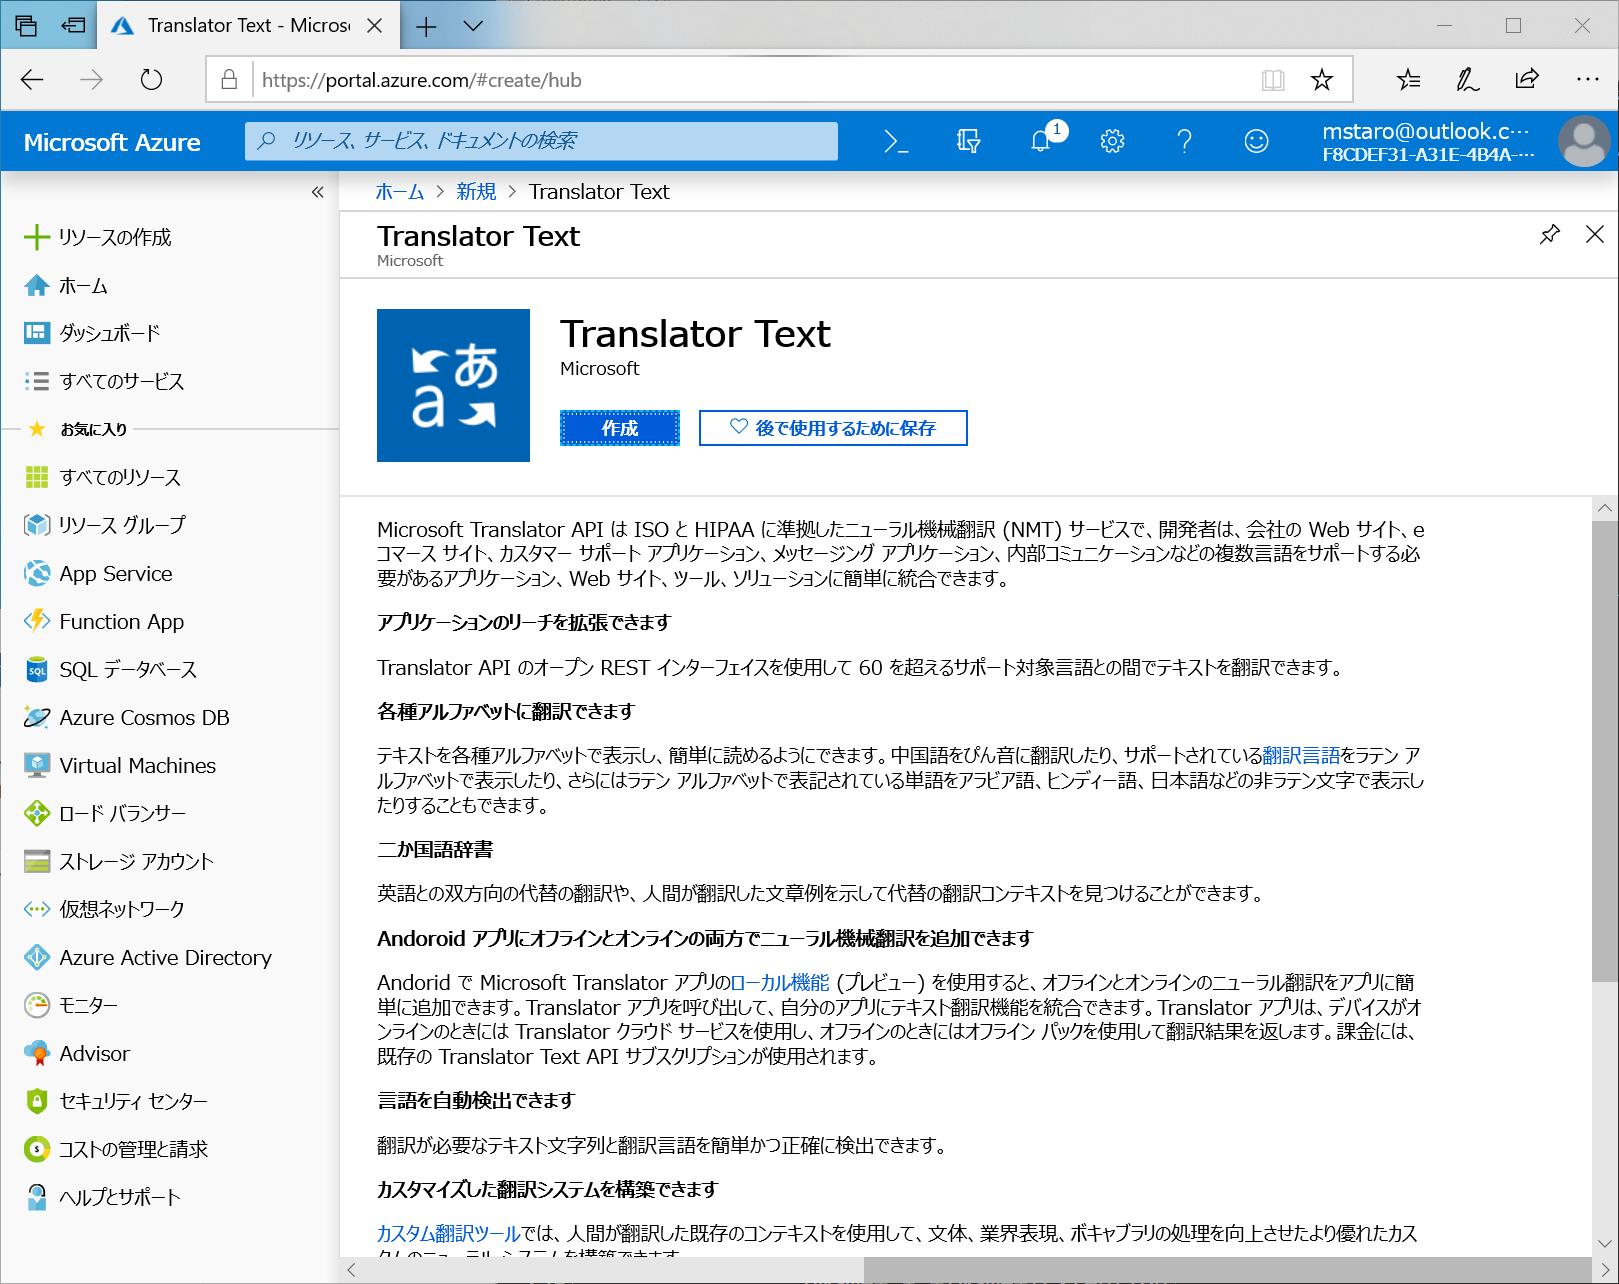1619x1284 pixels.
Task: Click the 作成 (Create) button
Action: 620,428
